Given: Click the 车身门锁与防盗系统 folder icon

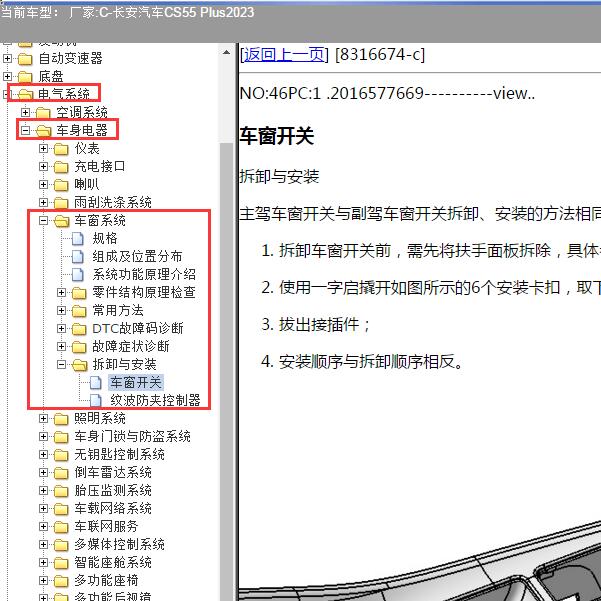Looking at the screenshot, I should [61, 437].
